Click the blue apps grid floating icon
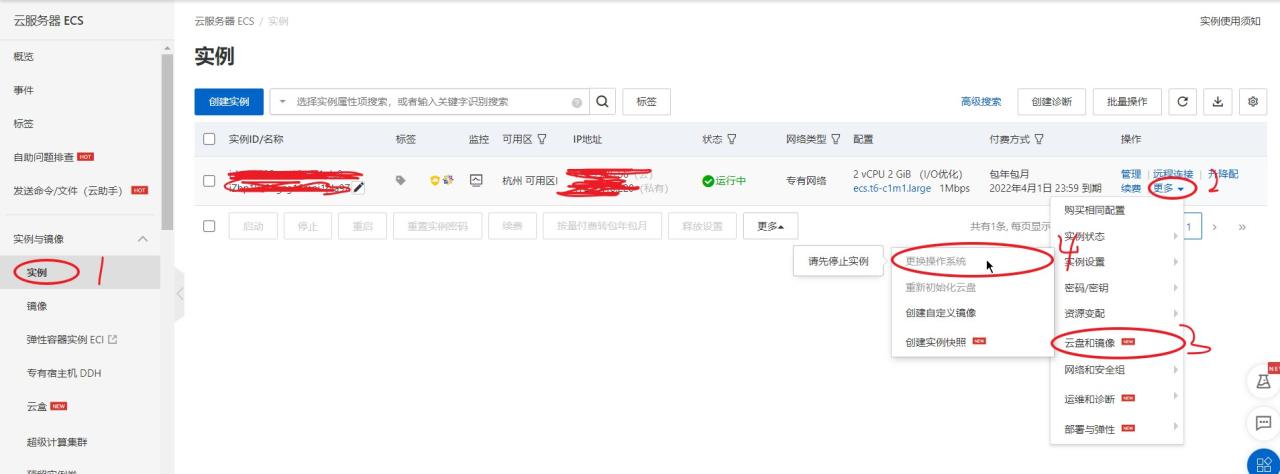 1262,463
